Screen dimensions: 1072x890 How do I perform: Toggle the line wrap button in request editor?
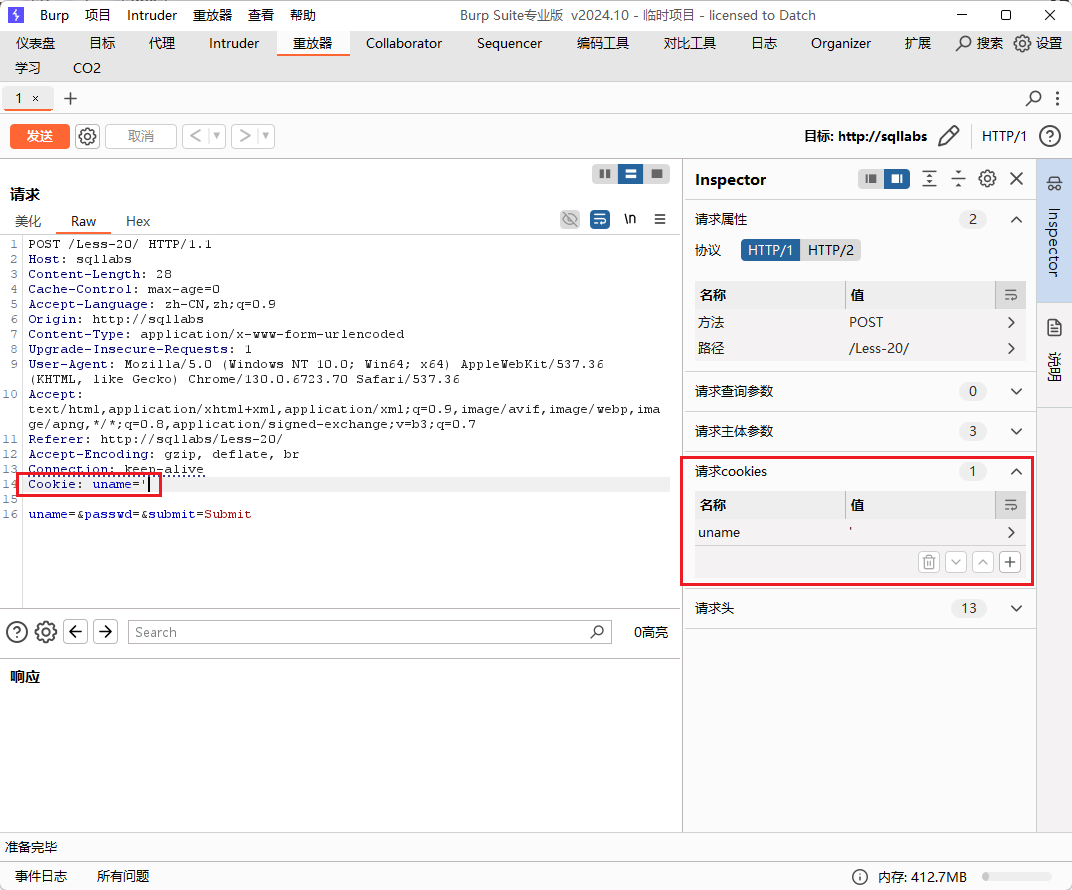tap(599, 219)
